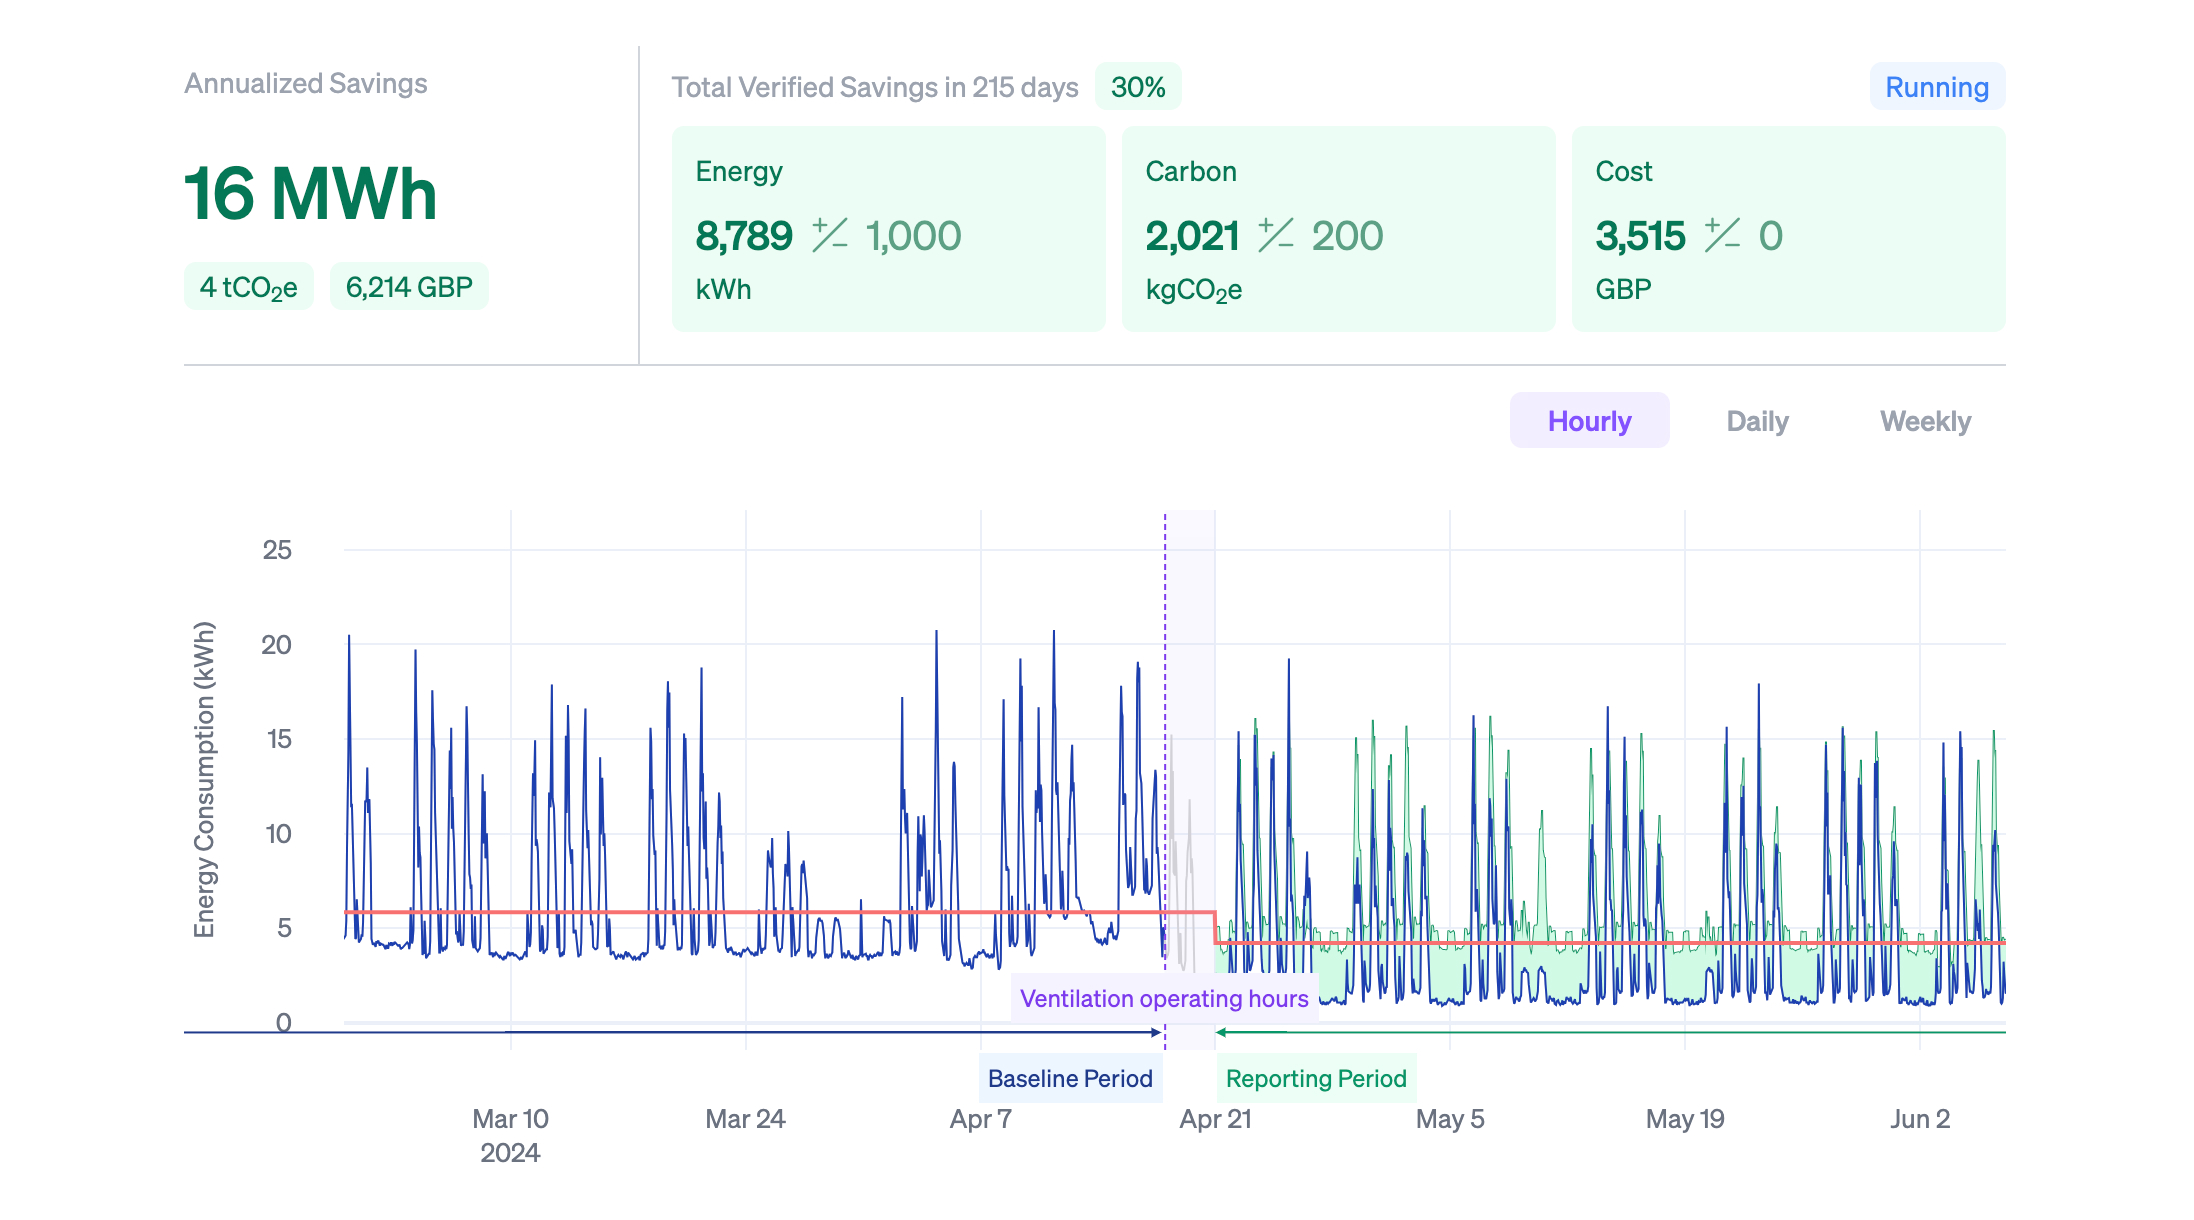2194x1220 pixels.
Task: Select the 4 tCO2e badge
Action: tap(248, 285)
